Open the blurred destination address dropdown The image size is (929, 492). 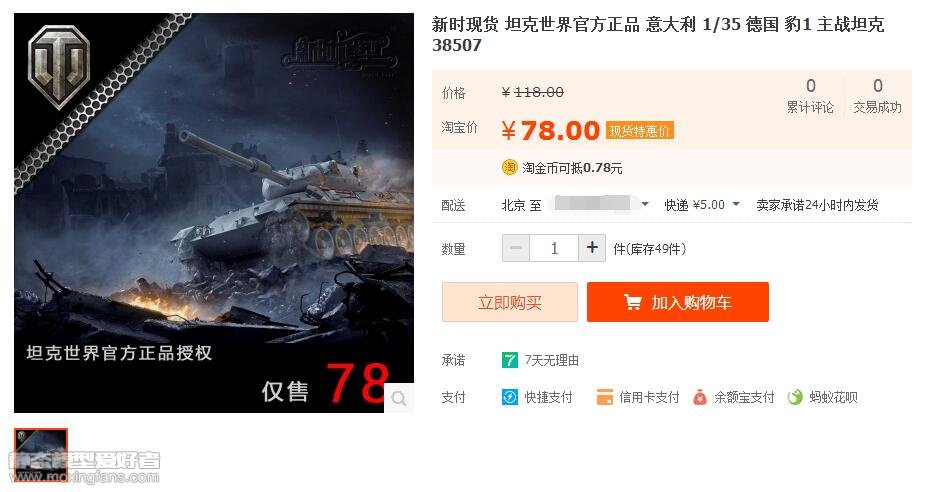(x=598, y=205)
